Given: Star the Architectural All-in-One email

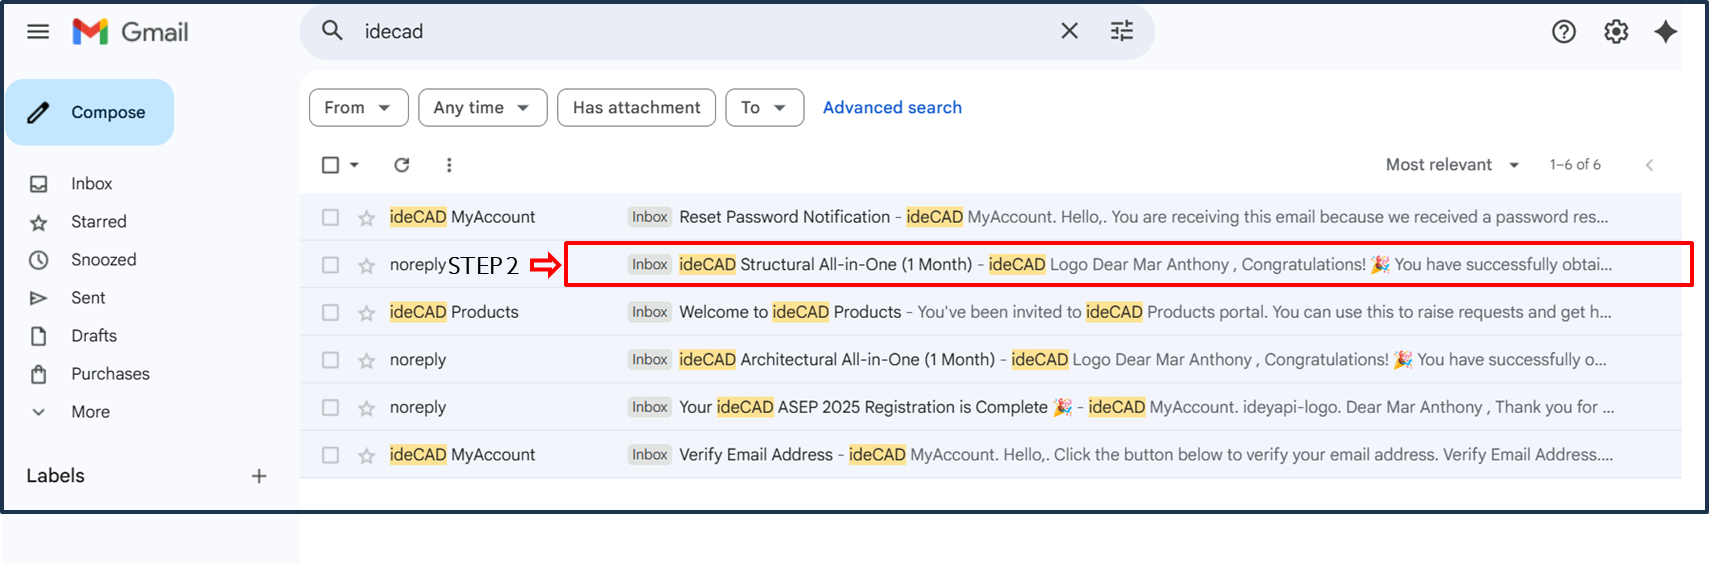Looking at the screenshot, I should pyautogui.click(x=367, y=360).
